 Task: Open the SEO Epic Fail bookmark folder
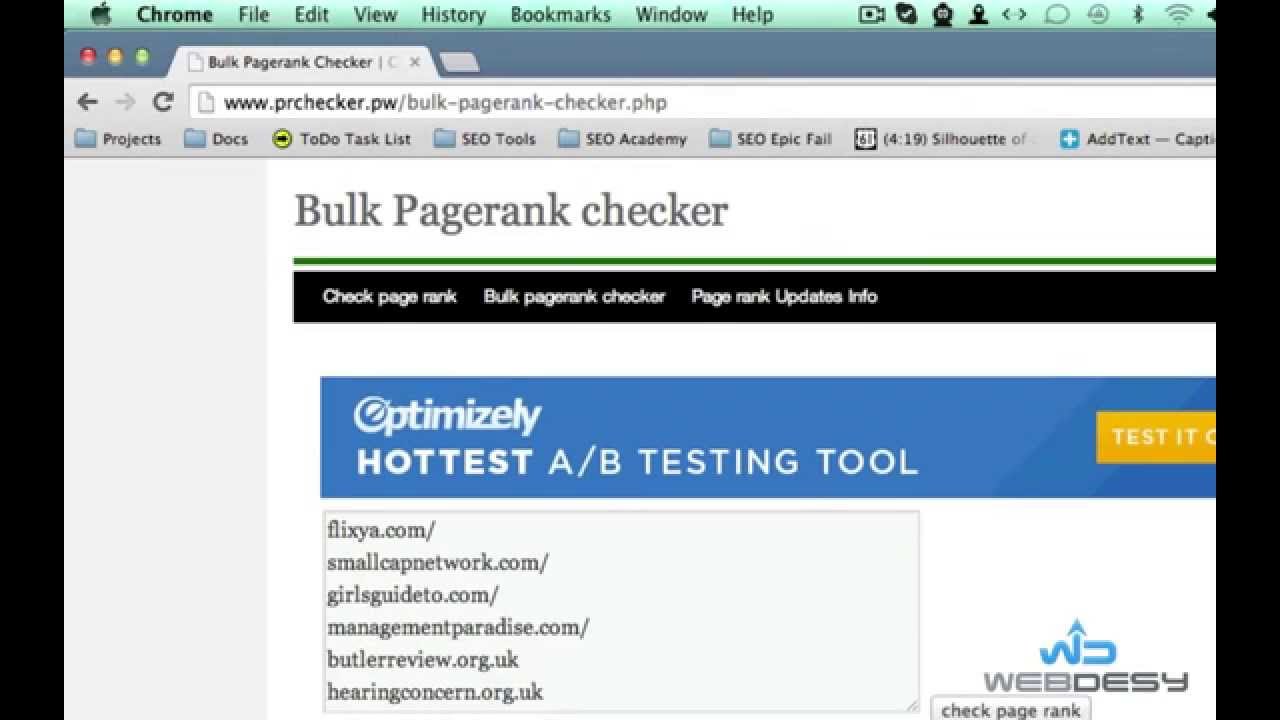click(771, 139)
